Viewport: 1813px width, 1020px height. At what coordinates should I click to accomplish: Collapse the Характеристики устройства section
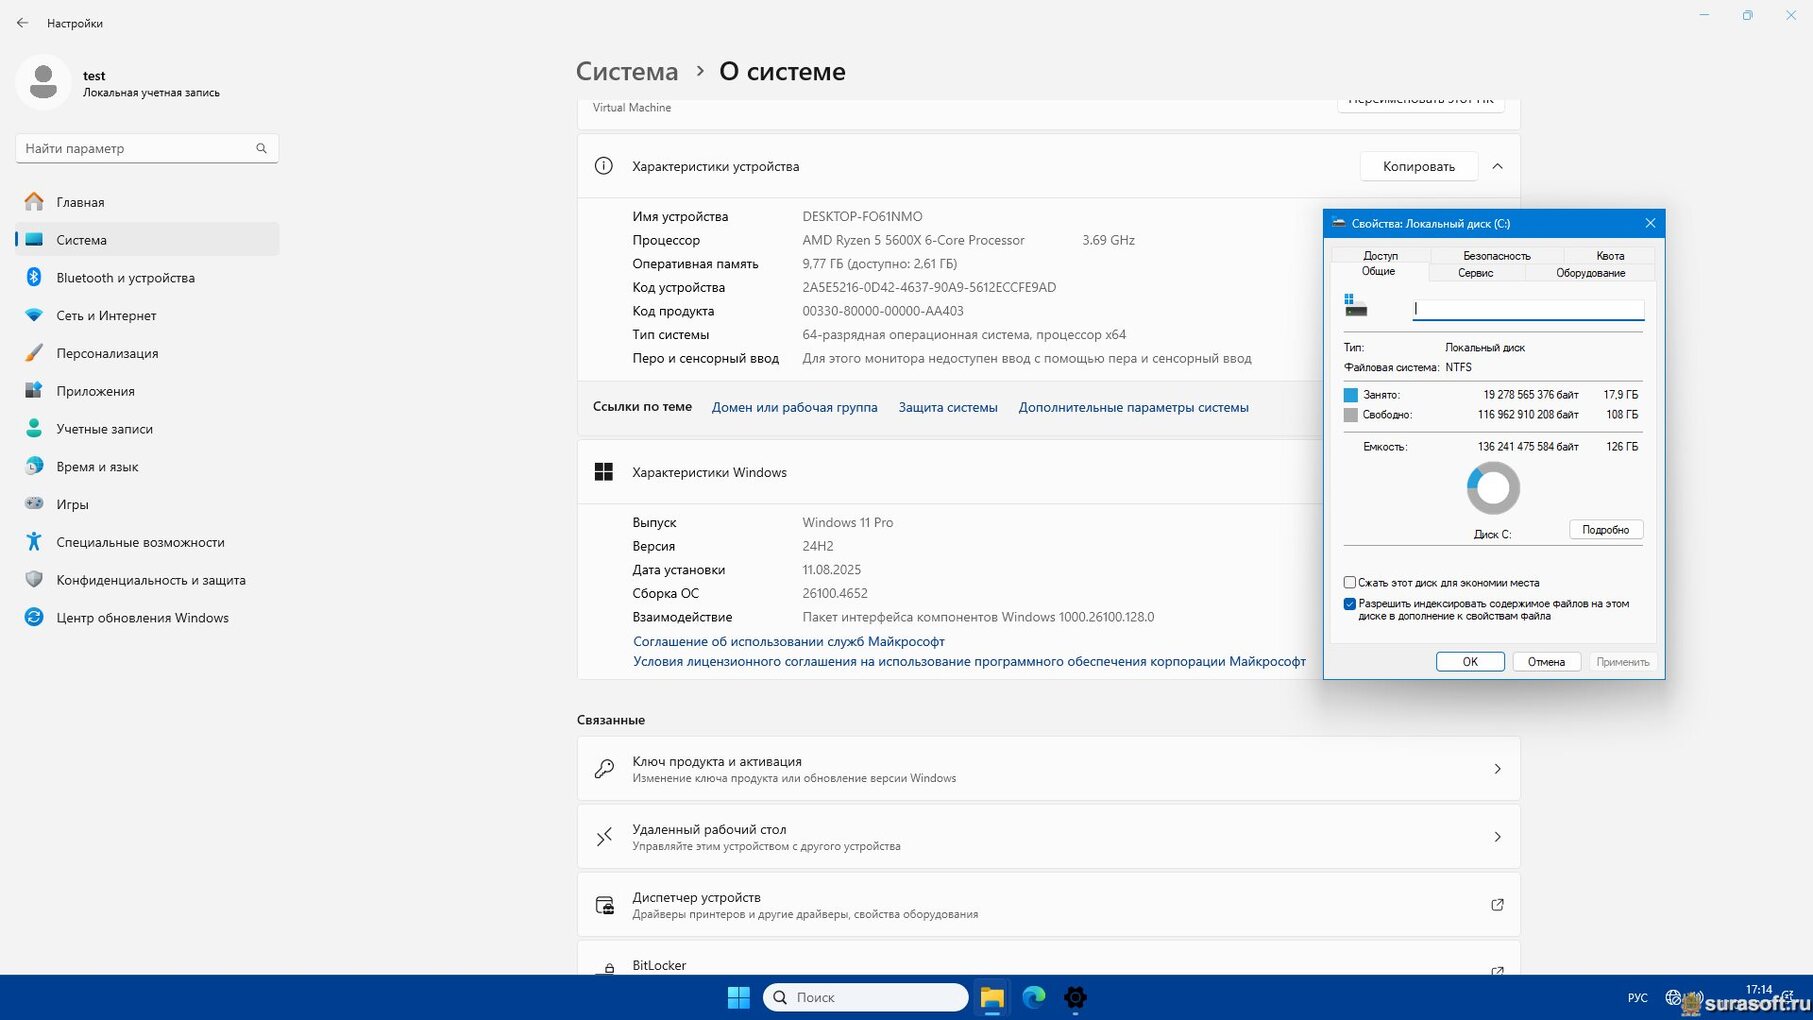[x=1497, y=167]
